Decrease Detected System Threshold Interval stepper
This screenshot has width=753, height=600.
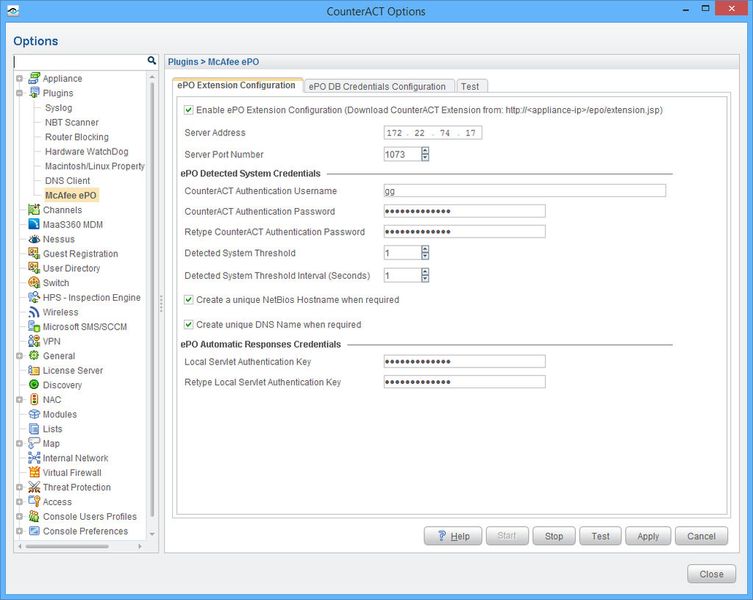tap(425, 279)
